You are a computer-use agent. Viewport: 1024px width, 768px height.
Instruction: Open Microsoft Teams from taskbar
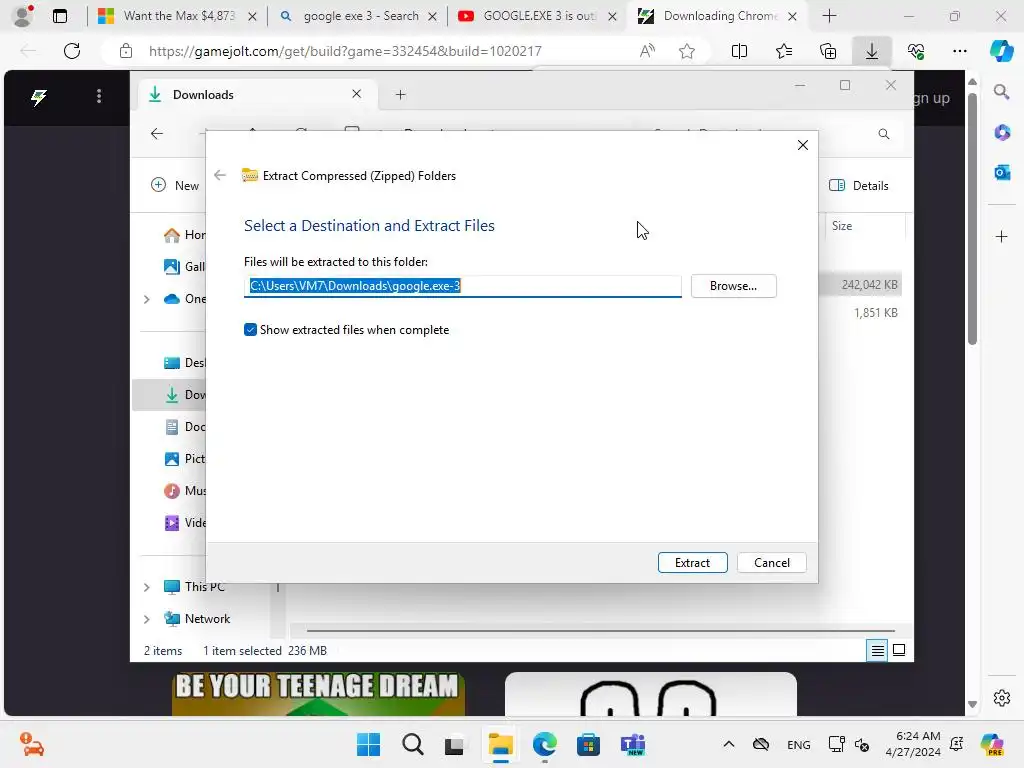632,744
